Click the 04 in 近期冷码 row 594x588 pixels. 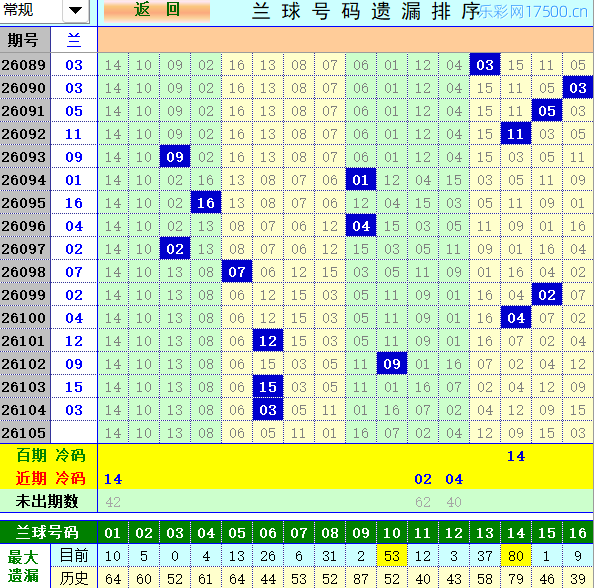(x=454, y=479)
